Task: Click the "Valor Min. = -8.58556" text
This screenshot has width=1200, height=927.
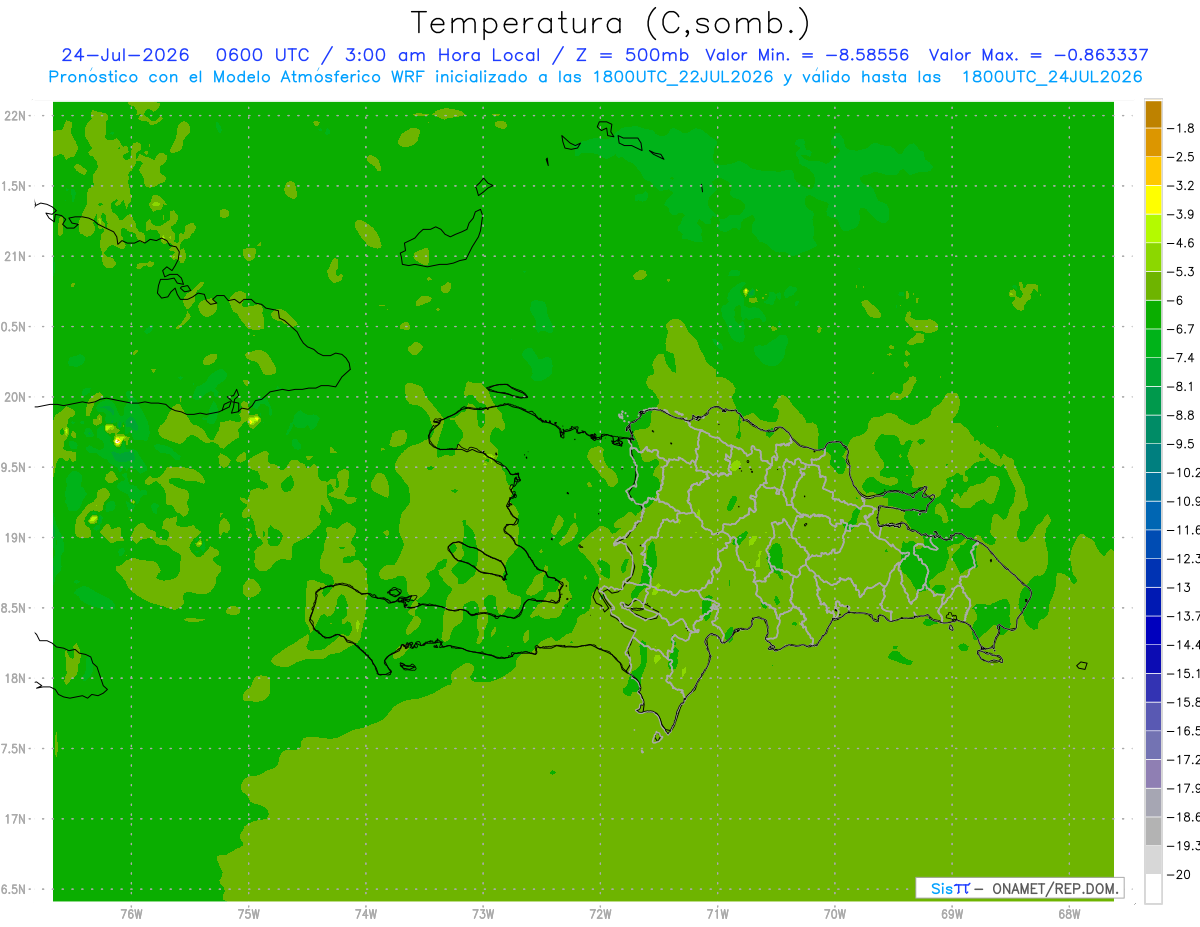Action: click(x=806, y=55)
